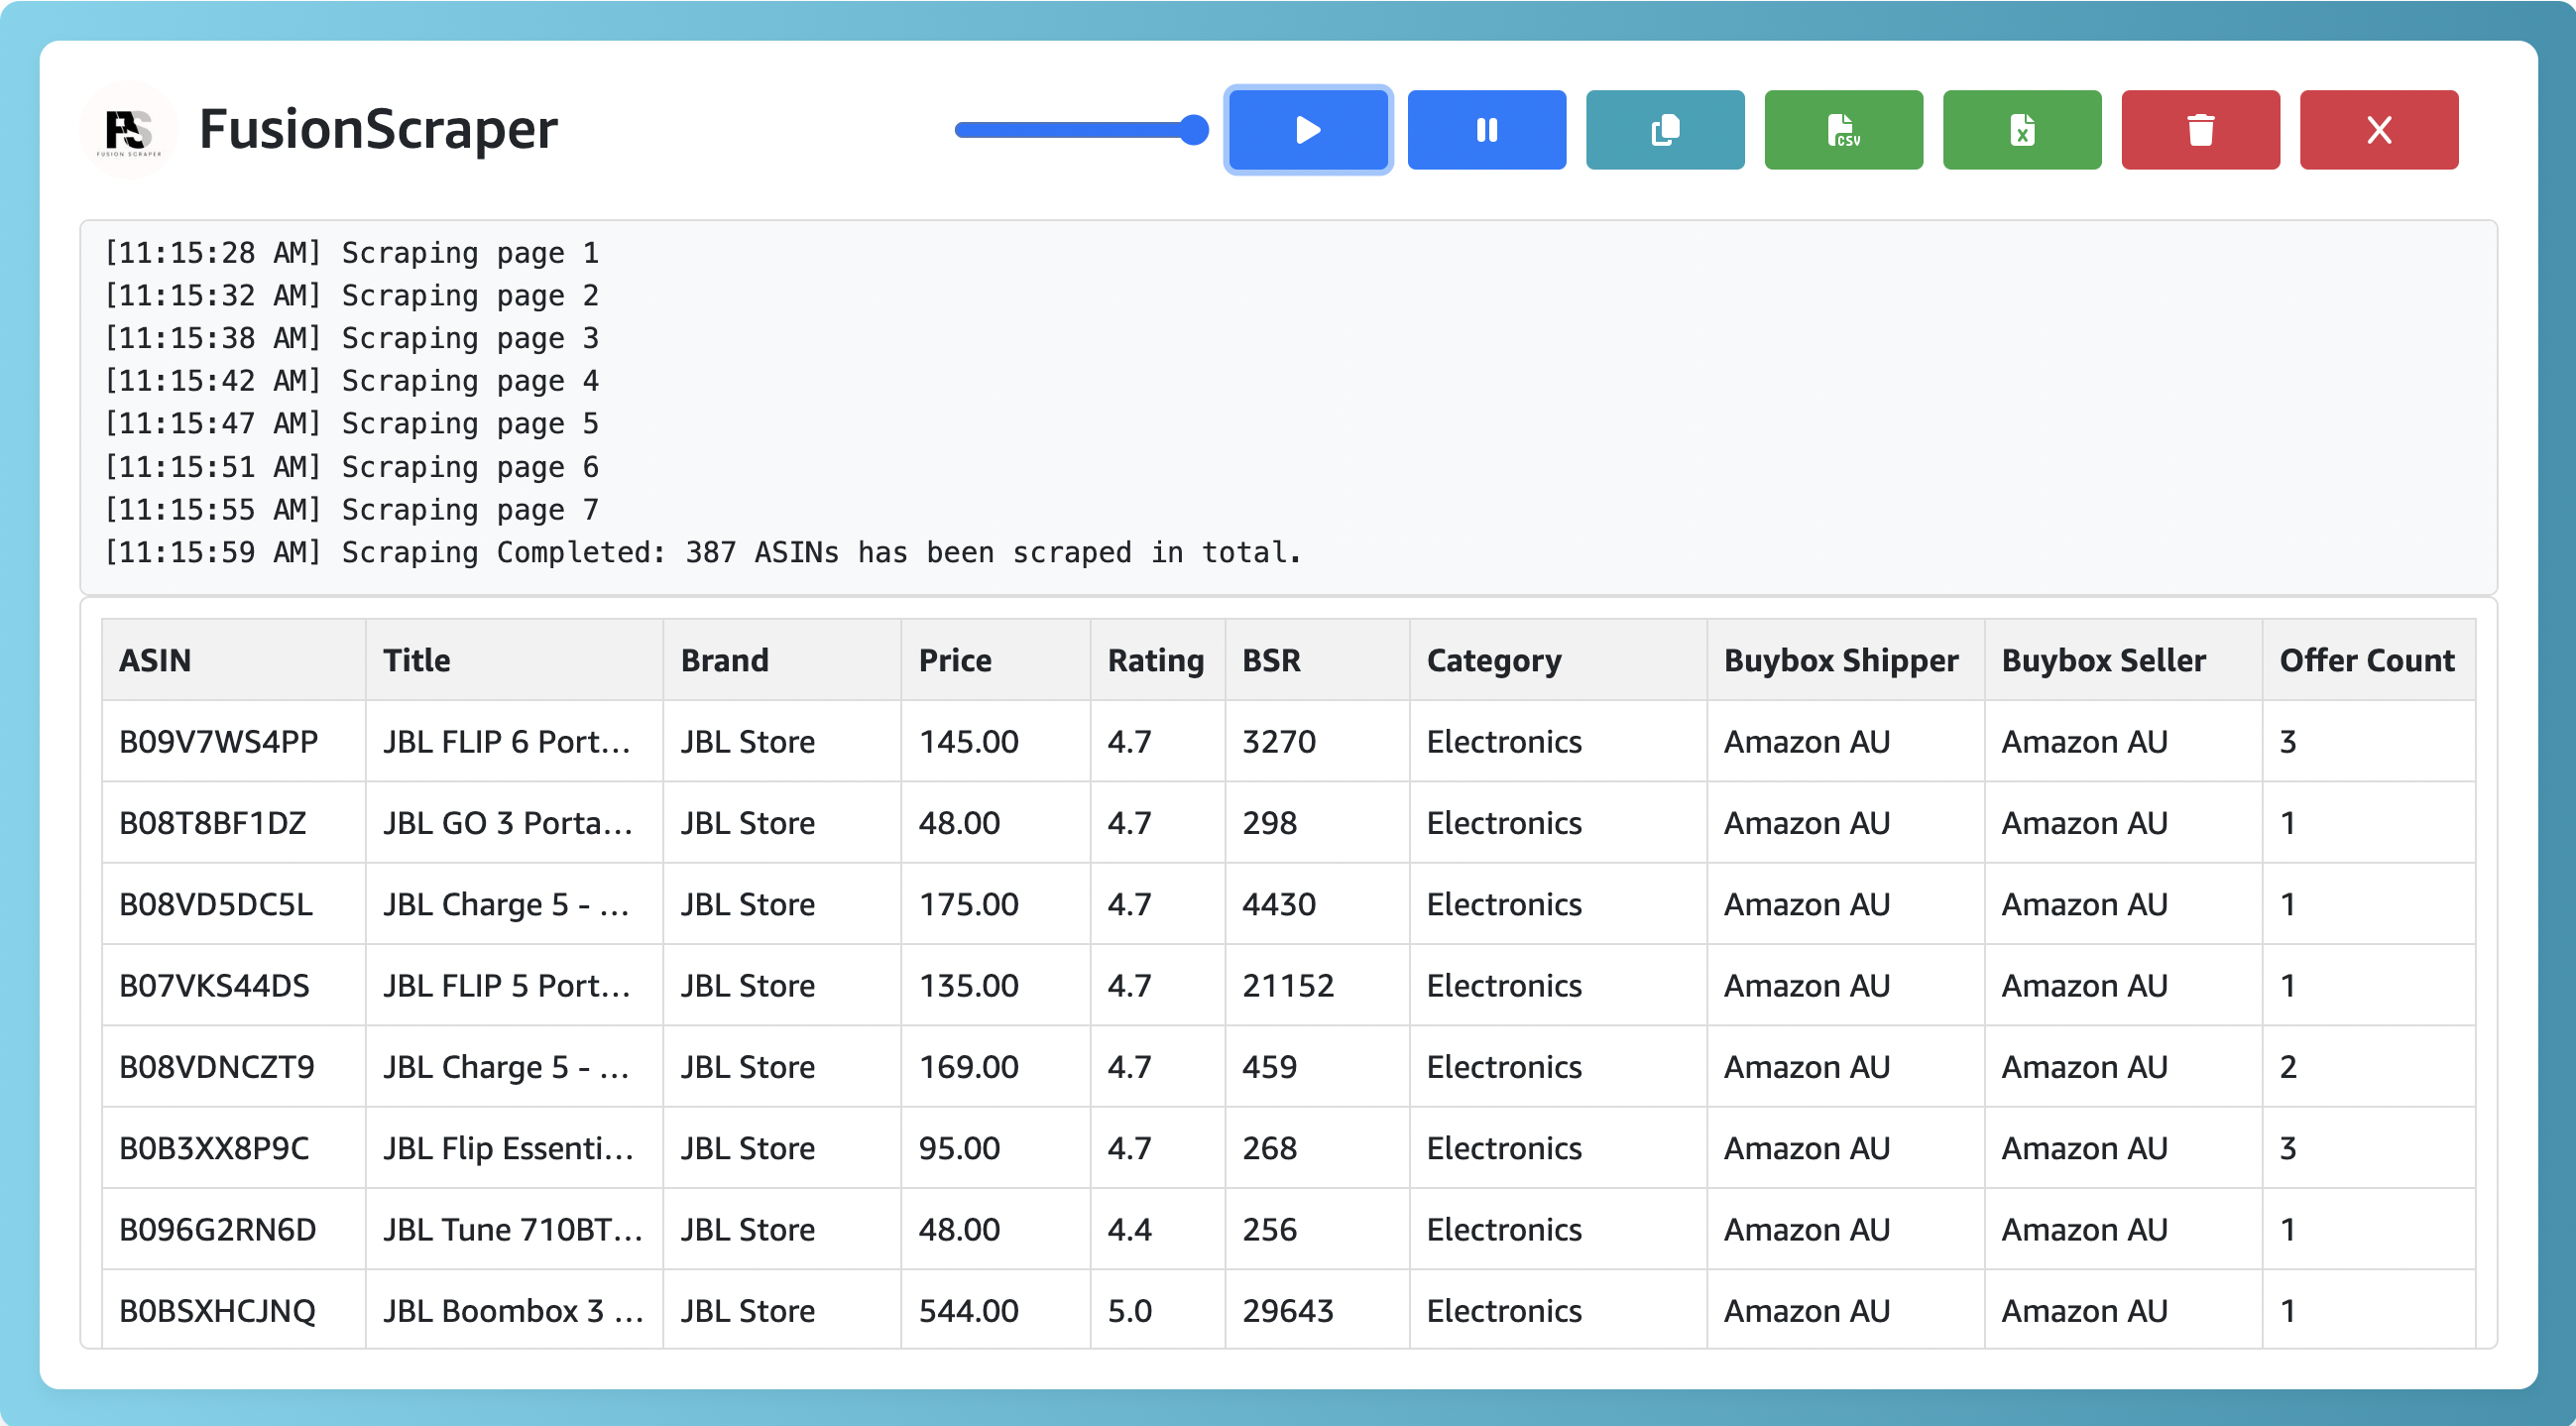The image size is (2576, 1426).
Task: Click title 'JBL Tune 710BT...'
Action: (513, 1230)
